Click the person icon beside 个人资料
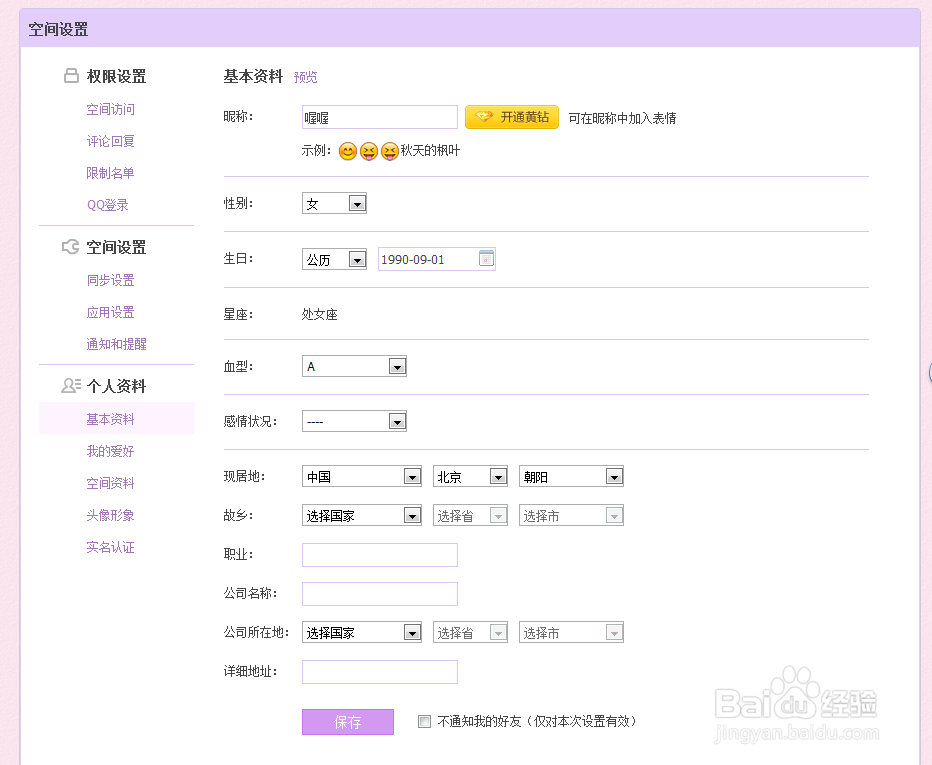This screenshot has width=932, height=765. 71,386
